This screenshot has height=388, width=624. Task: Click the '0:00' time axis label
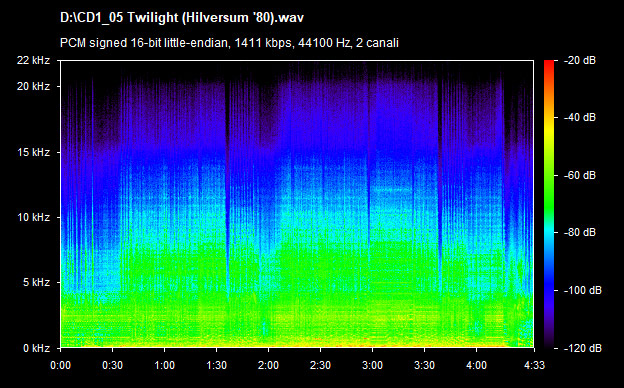[60, 365]
